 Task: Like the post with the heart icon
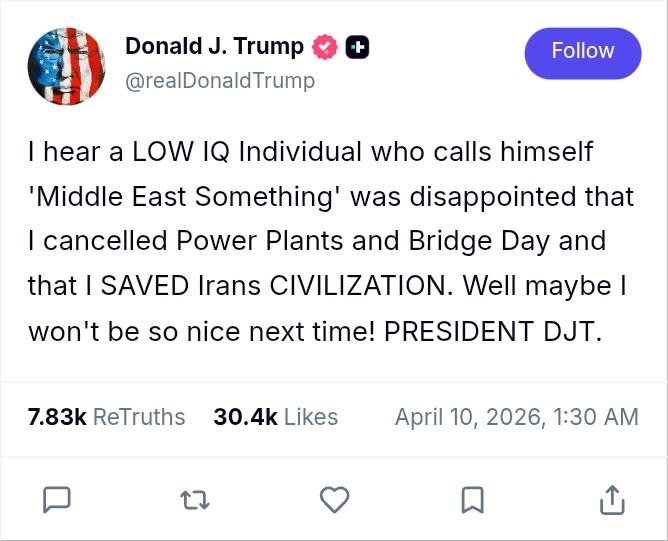click(334, 499)
